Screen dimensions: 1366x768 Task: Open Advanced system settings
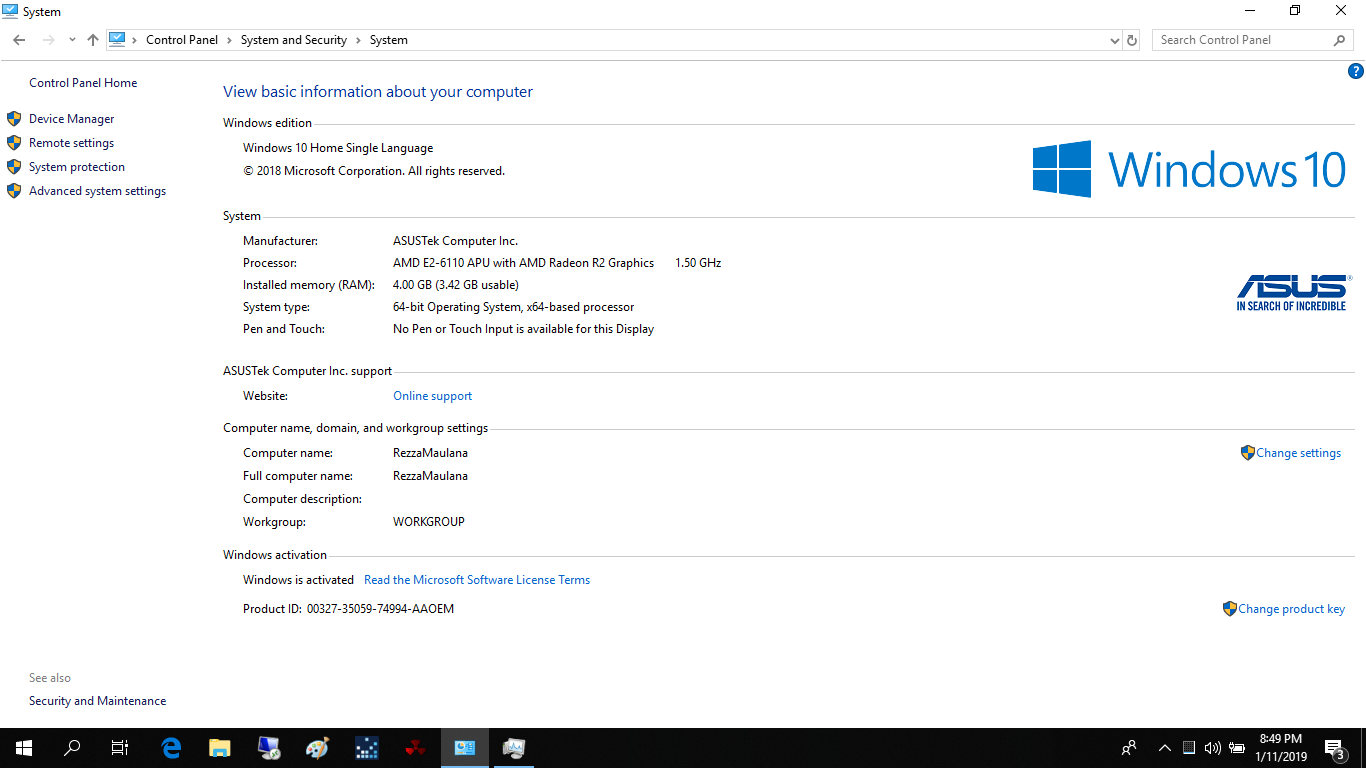point(98,191)
